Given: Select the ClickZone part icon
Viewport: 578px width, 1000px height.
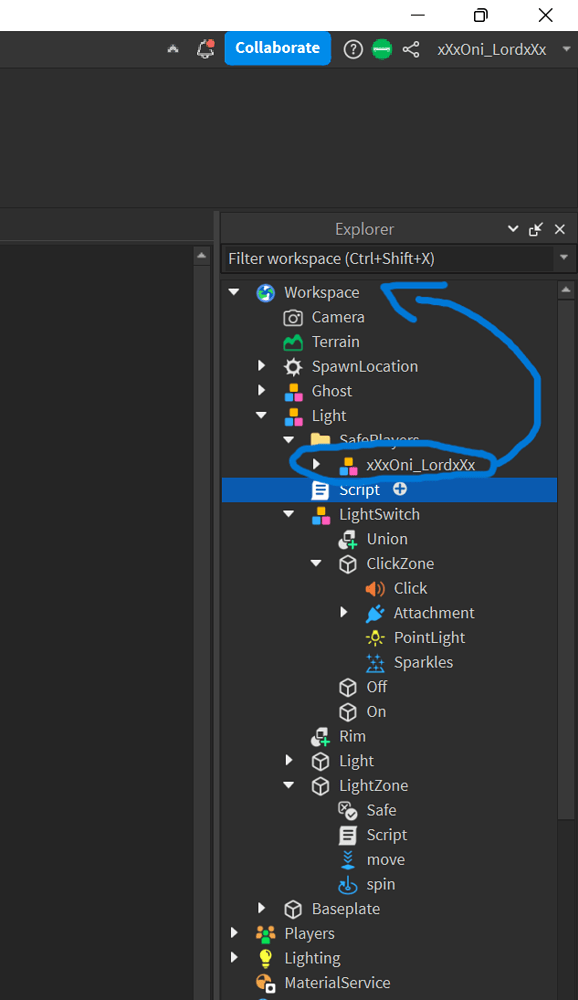Looking at the screenshot, I should pyautogui.click(x=348, y=564).
